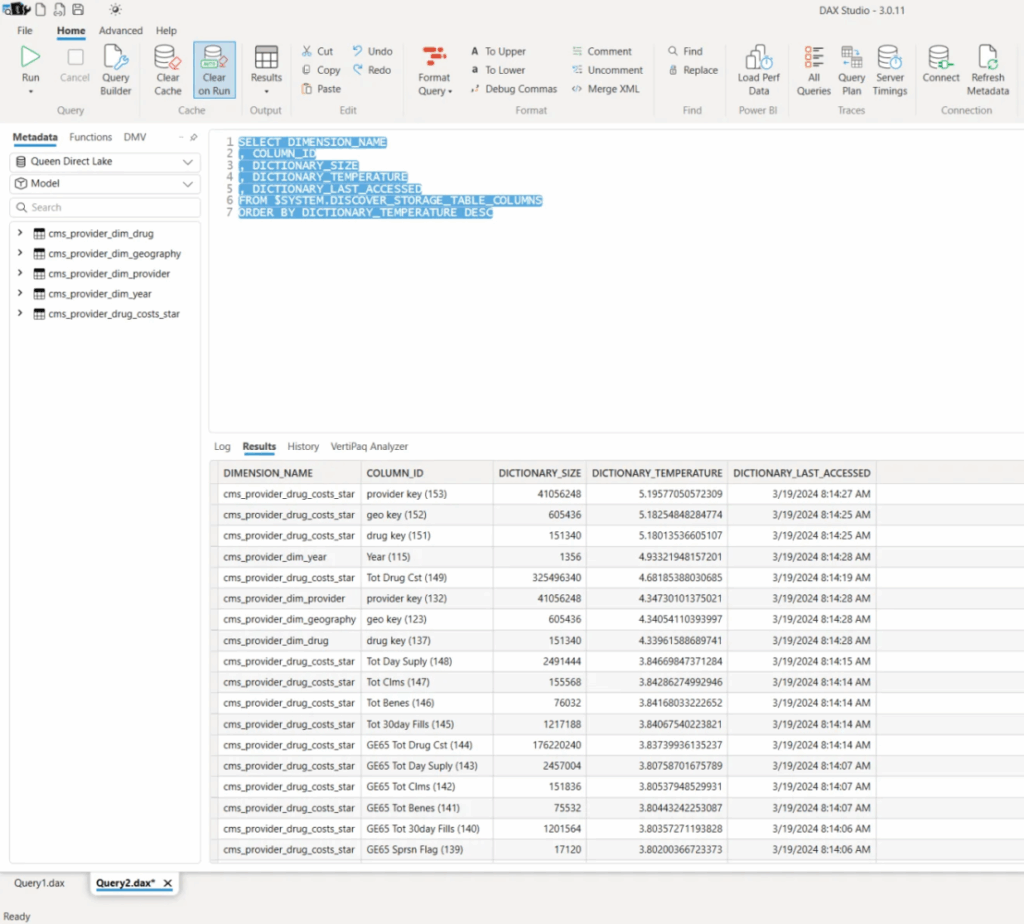
Task: Click the new document icon in title bar
Action: [x=40, y=9]
